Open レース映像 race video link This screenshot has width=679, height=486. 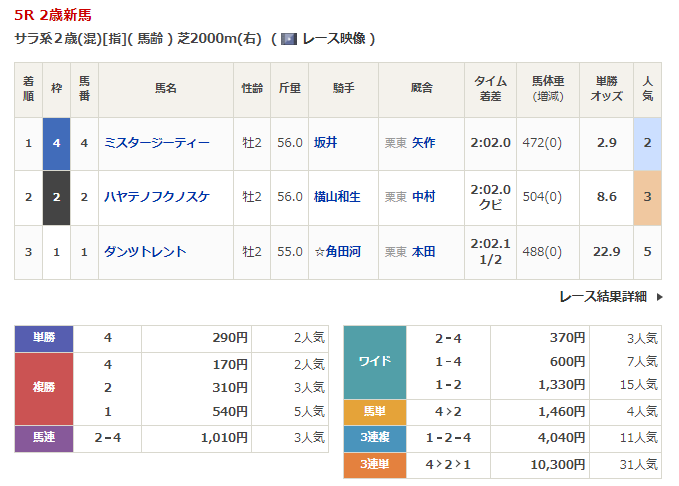(334, 39)
